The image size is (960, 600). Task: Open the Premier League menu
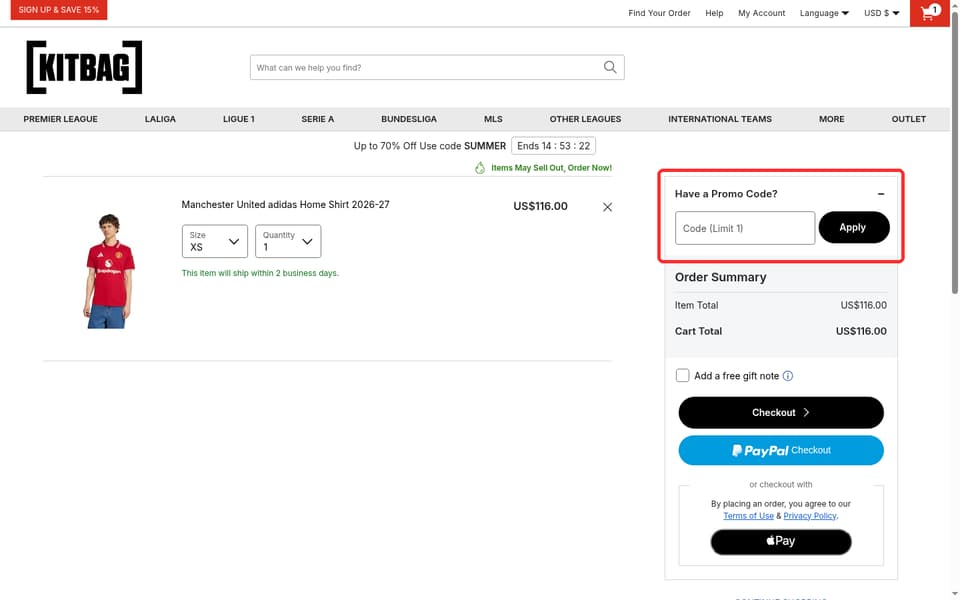tap(61, 119)
